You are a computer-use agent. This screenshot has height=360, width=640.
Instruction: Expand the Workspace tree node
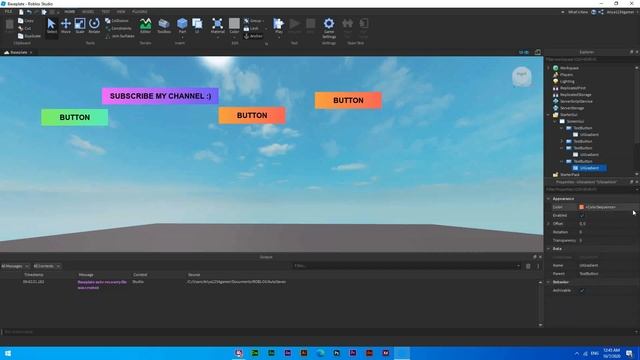[x=549, y=68]
